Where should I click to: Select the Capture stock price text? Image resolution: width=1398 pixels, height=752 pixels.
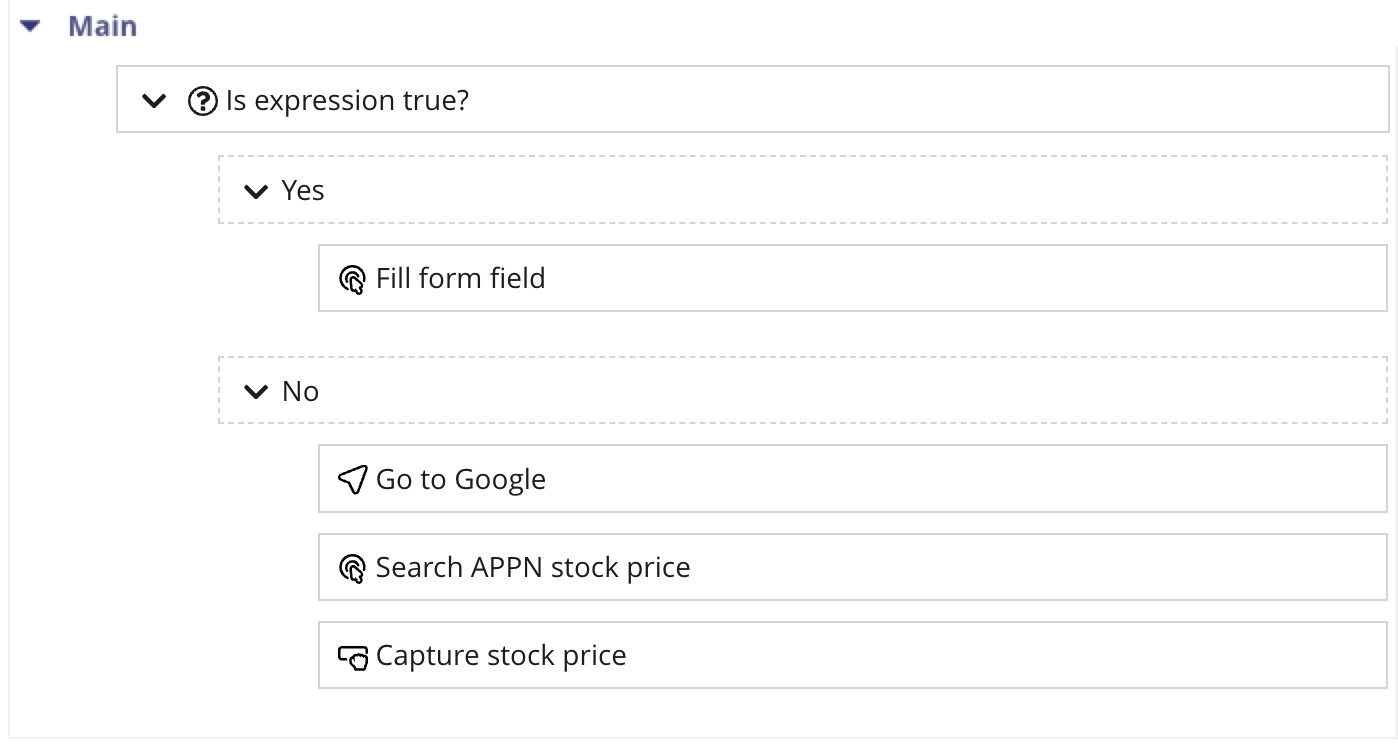(501, 656)
